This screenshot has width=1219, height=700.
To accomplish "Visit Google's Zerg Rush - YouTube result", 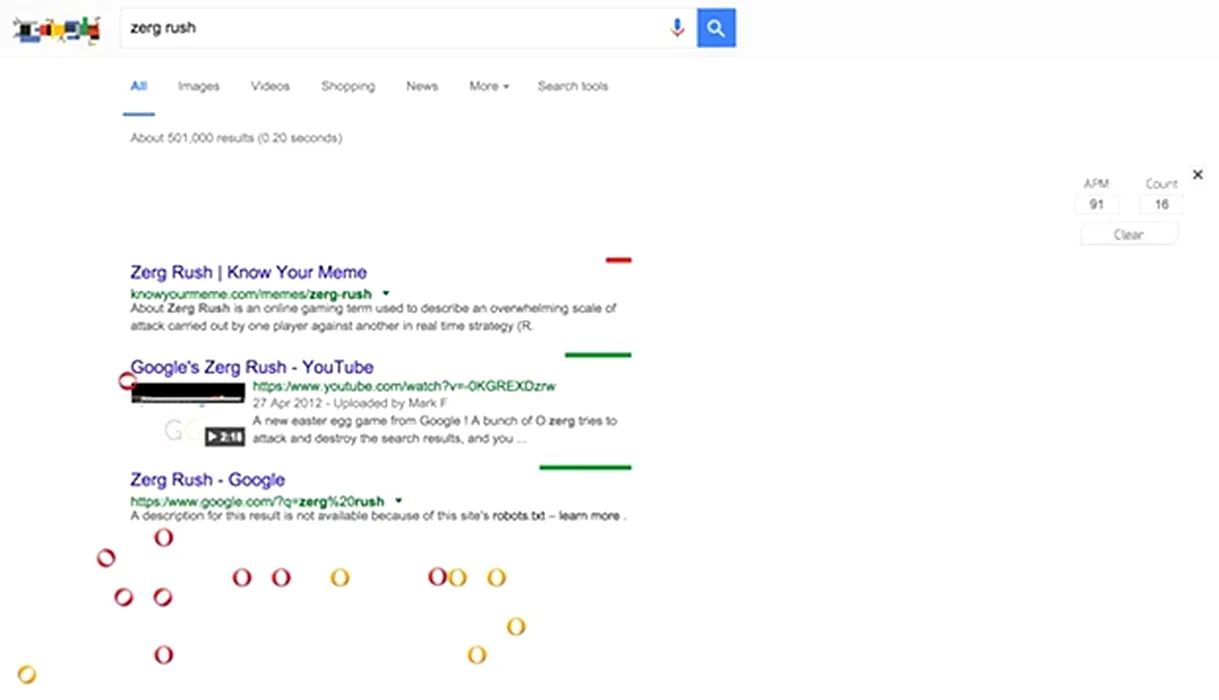I will tap(252, 367).
